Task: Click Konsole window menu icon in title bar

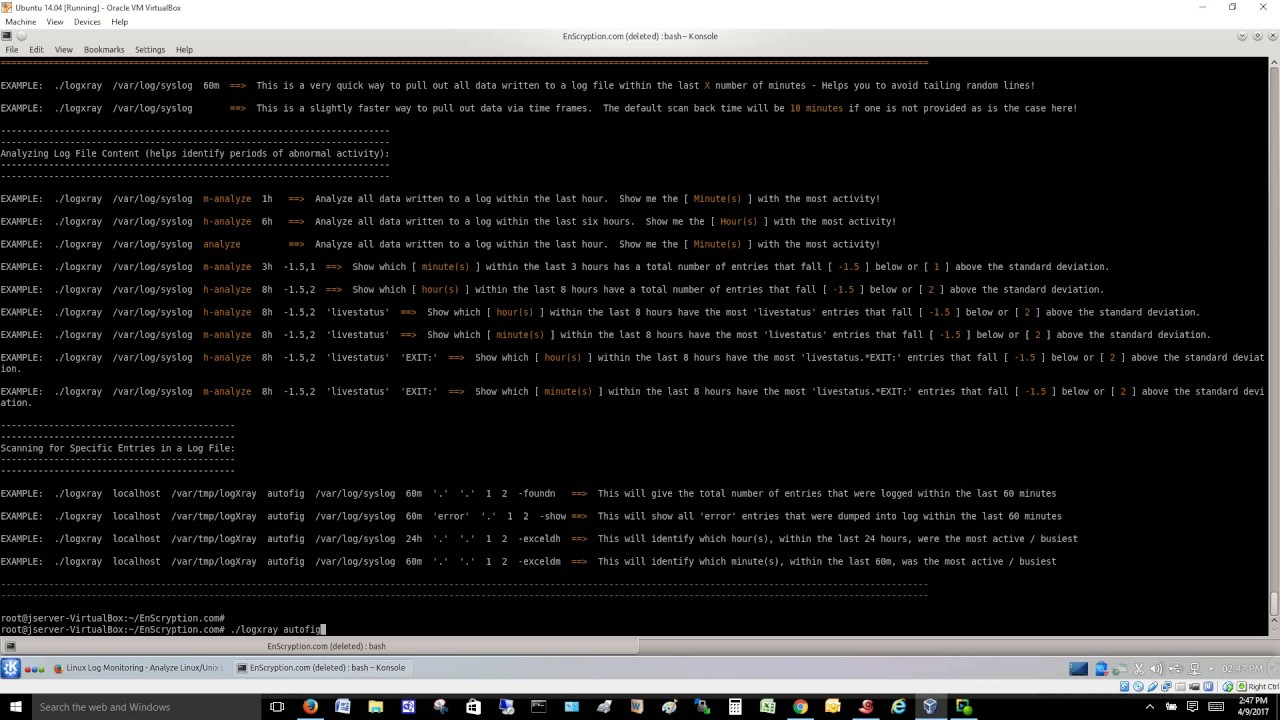Action: point(6,36)
